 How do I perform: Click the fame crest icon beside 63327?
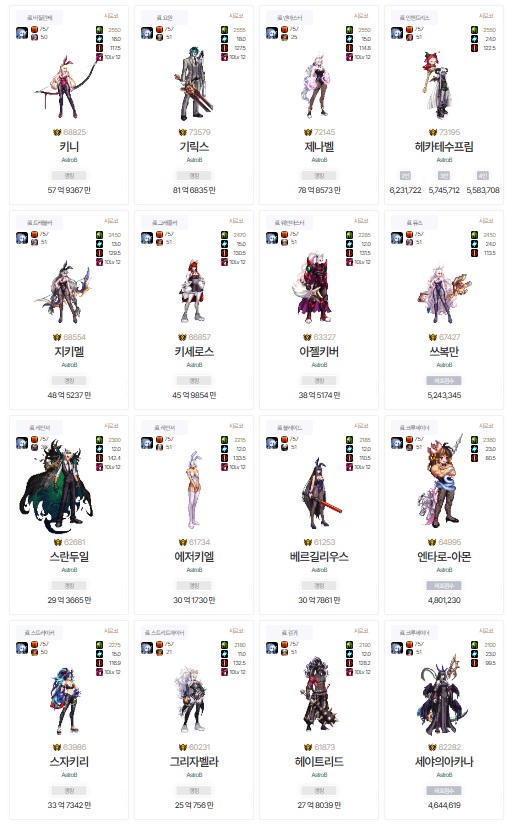click(x=307, y=337)
